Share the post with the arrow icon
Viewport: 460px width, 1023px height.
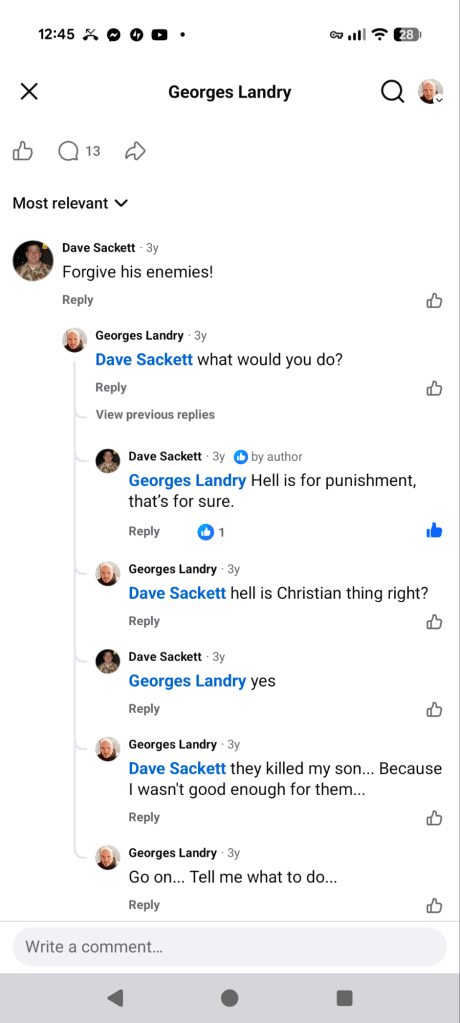coord(135,151)
